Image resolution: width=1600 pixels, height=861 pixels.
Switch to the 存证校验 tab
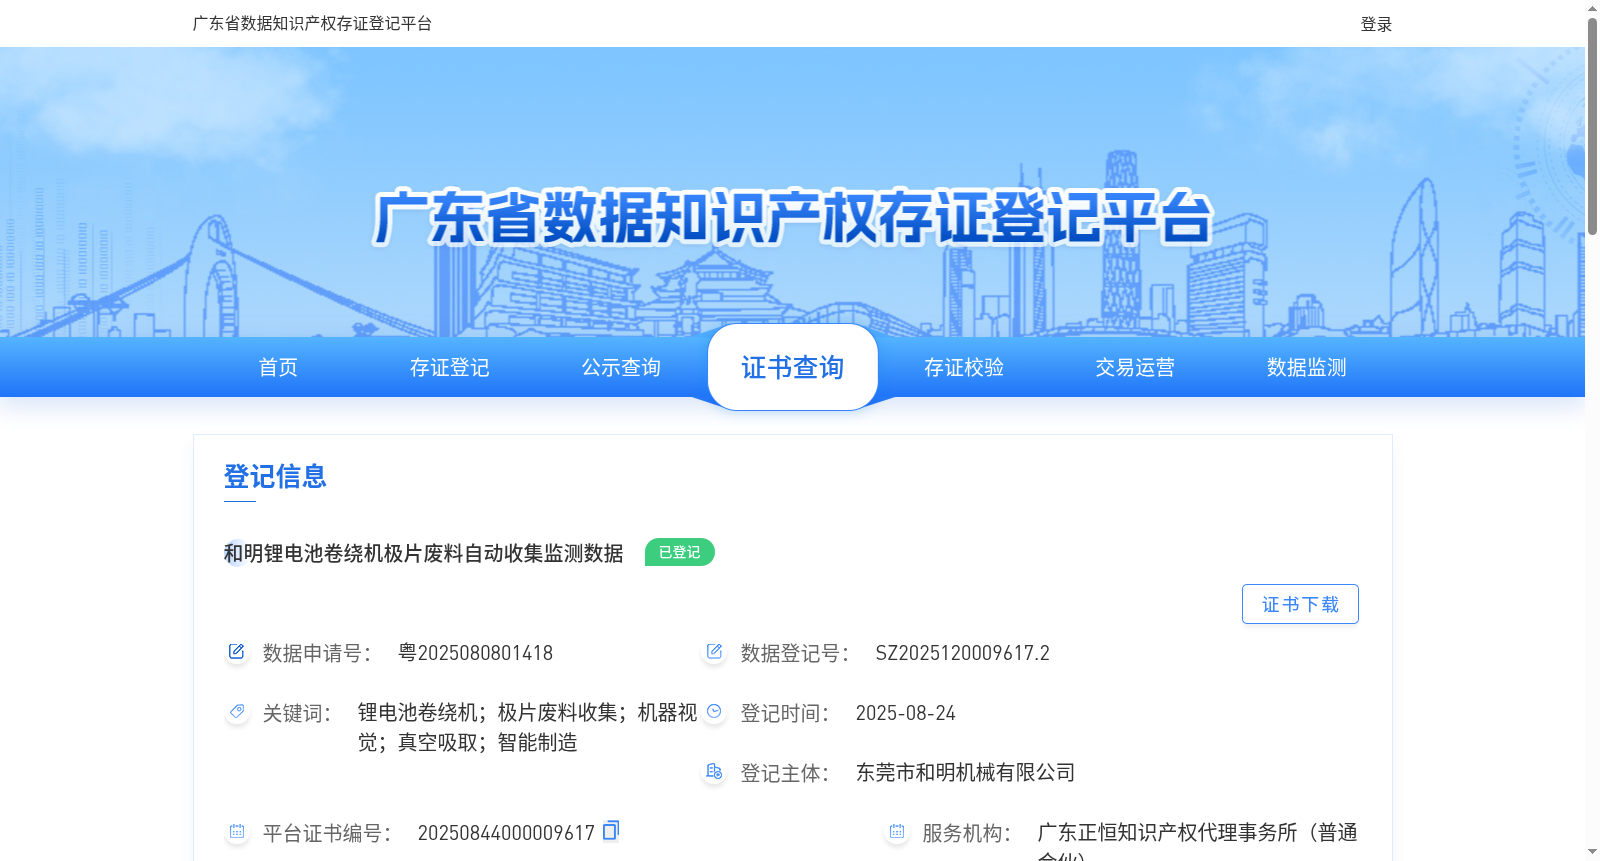pos(964,367)
